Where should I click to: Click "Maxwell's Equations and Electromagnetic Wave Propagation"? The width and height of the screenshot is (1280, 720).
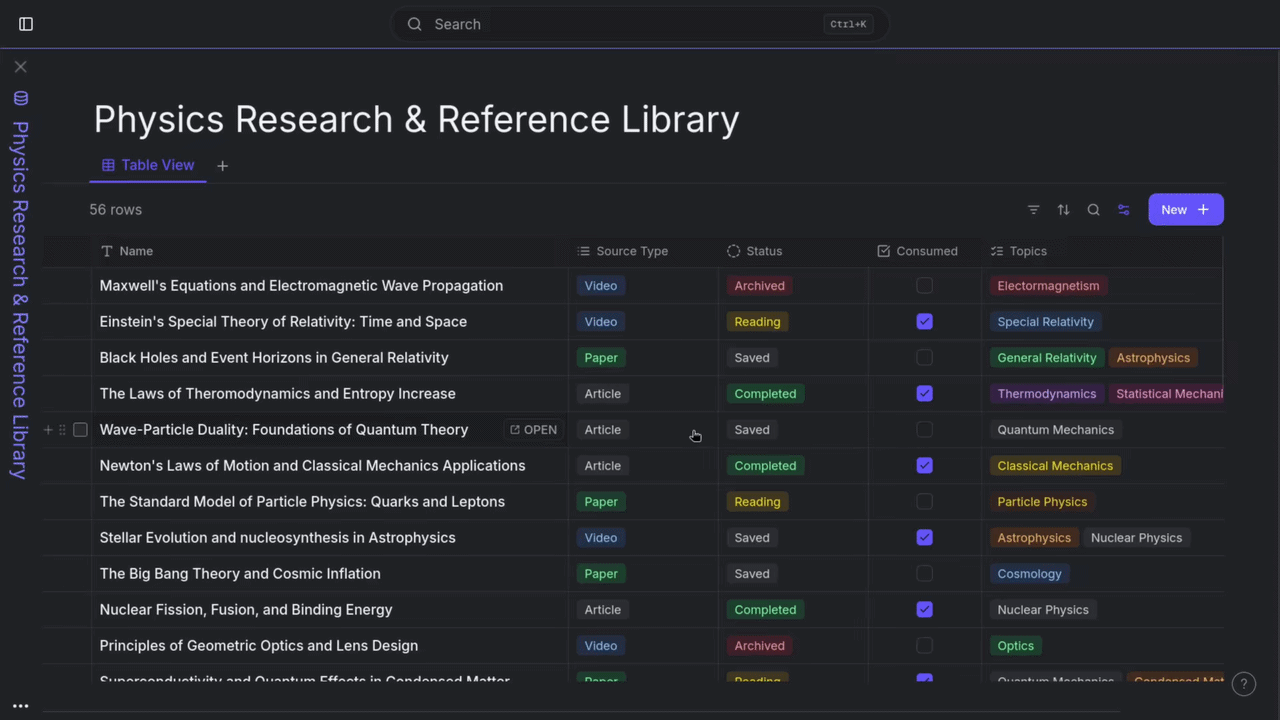click(x=301, y=286)
